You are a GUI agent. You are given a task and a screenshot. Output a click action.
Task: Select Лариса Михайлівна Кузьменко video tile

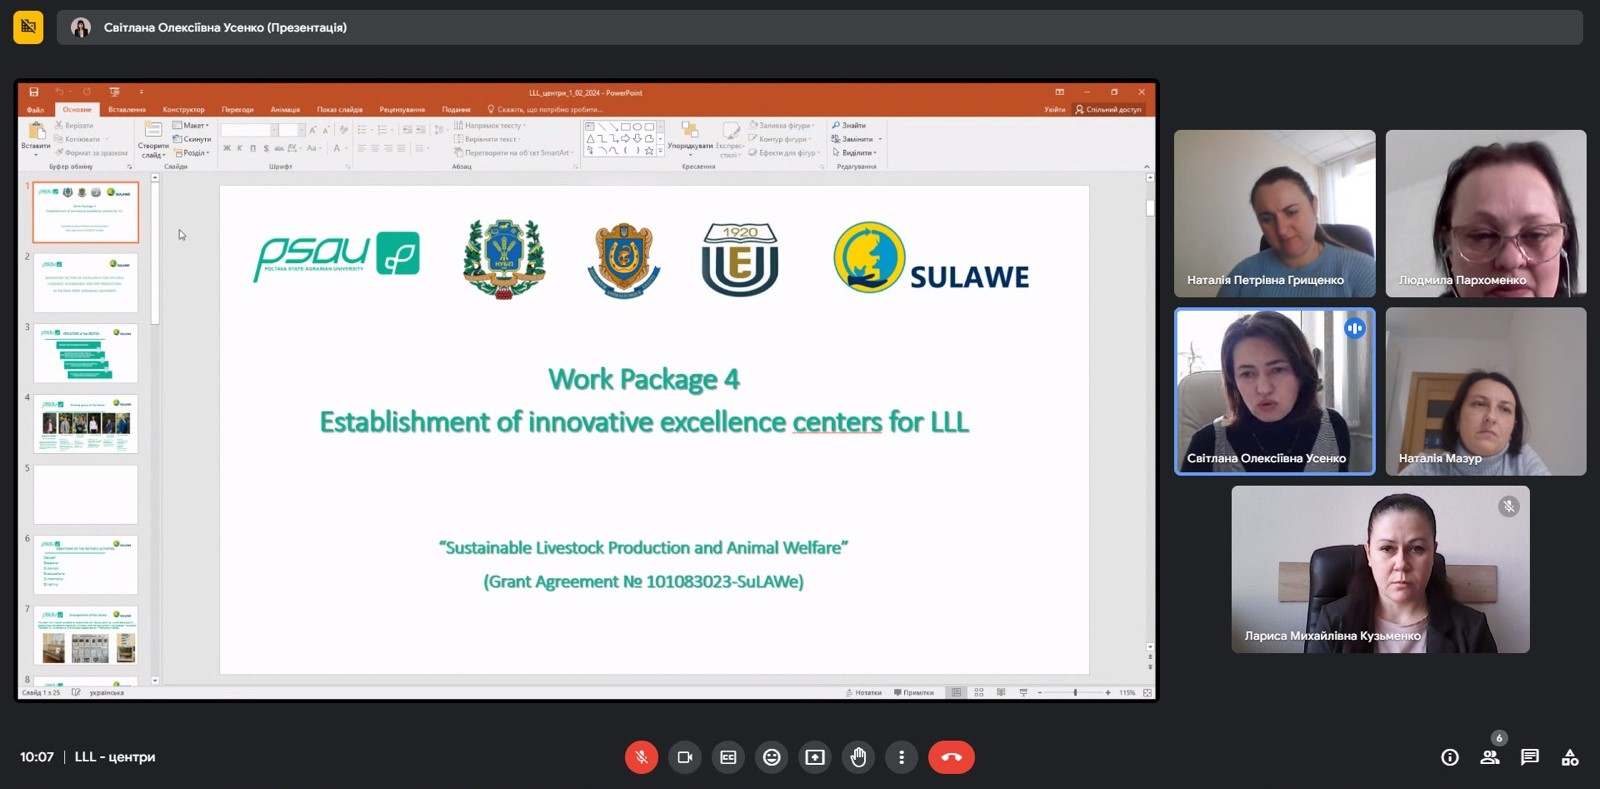(1380, 569)
